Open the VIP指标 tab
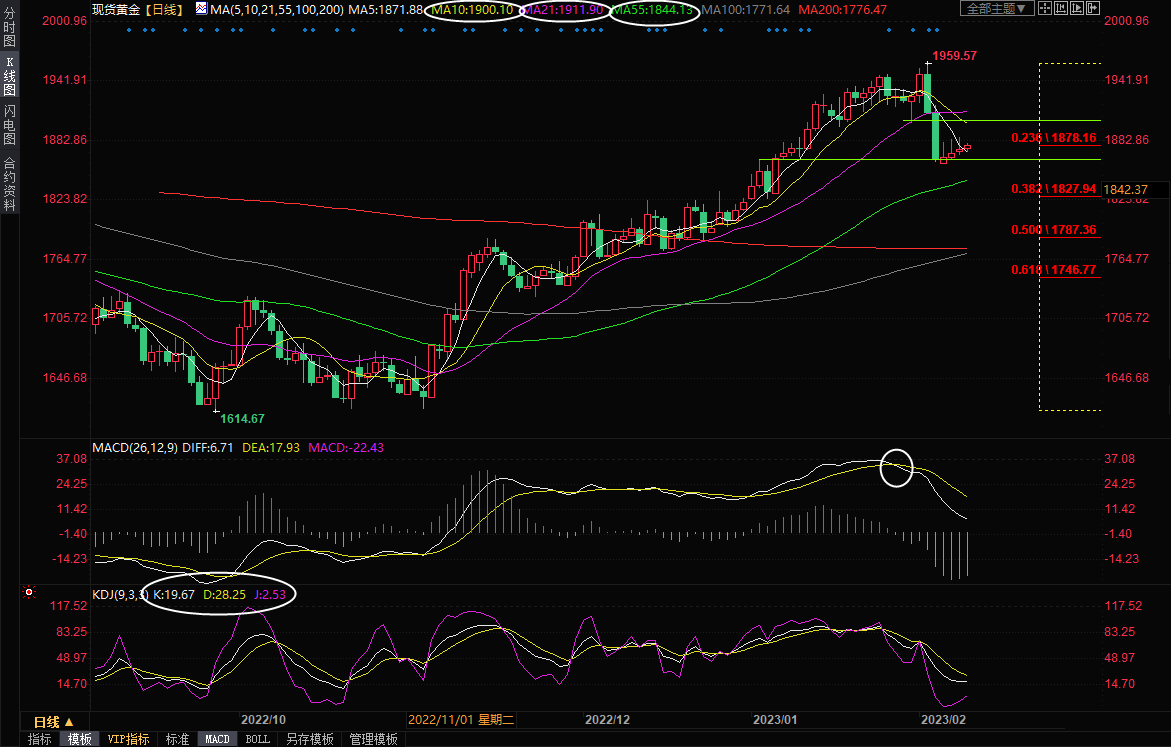The image size is (1171, 747). 129,739
